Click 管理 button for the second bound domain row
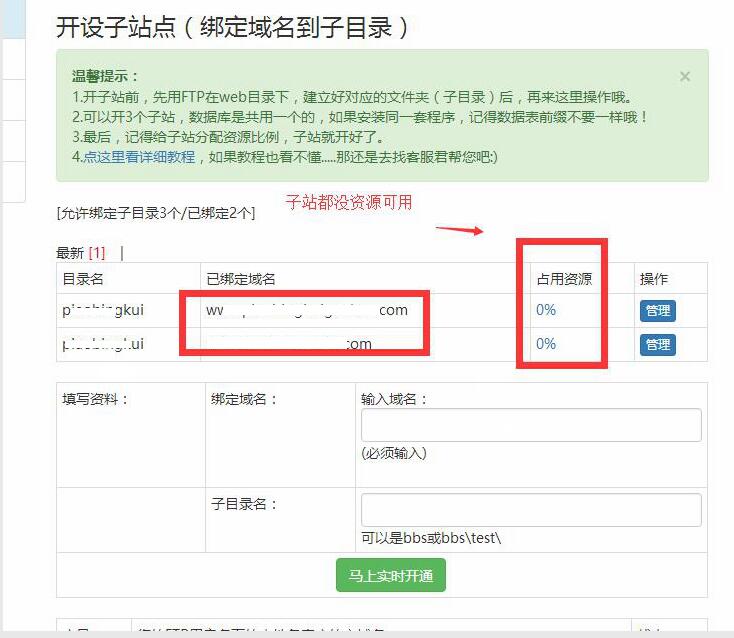The width and height of the screenshot is (734, 638). click(x=658, y=345)
